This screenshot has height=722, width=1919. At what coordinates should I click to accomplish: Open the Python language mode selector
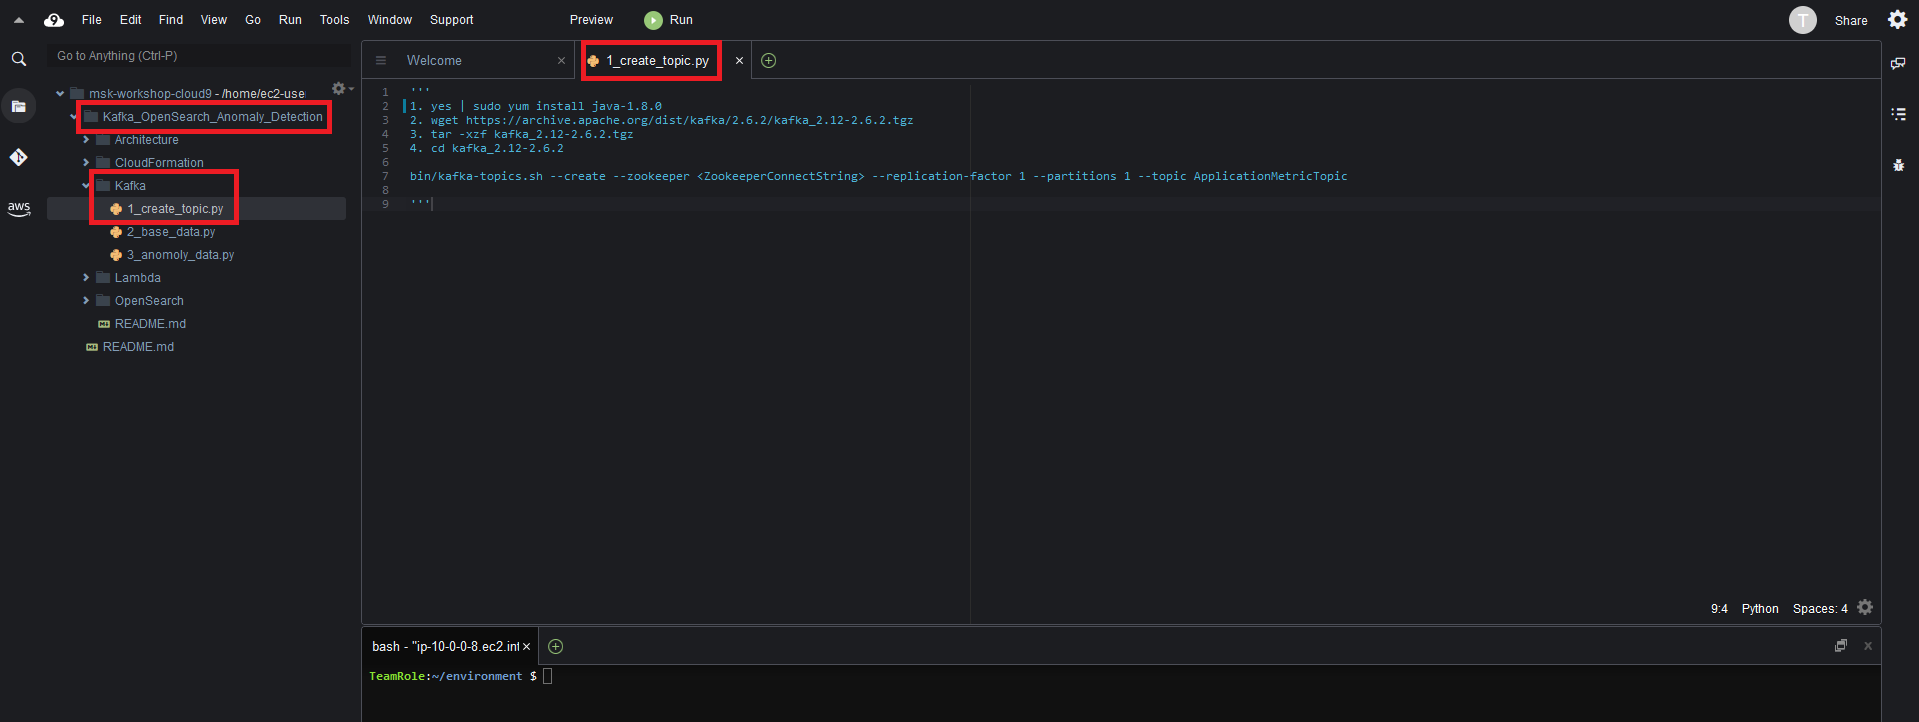tap(1760, 609)
